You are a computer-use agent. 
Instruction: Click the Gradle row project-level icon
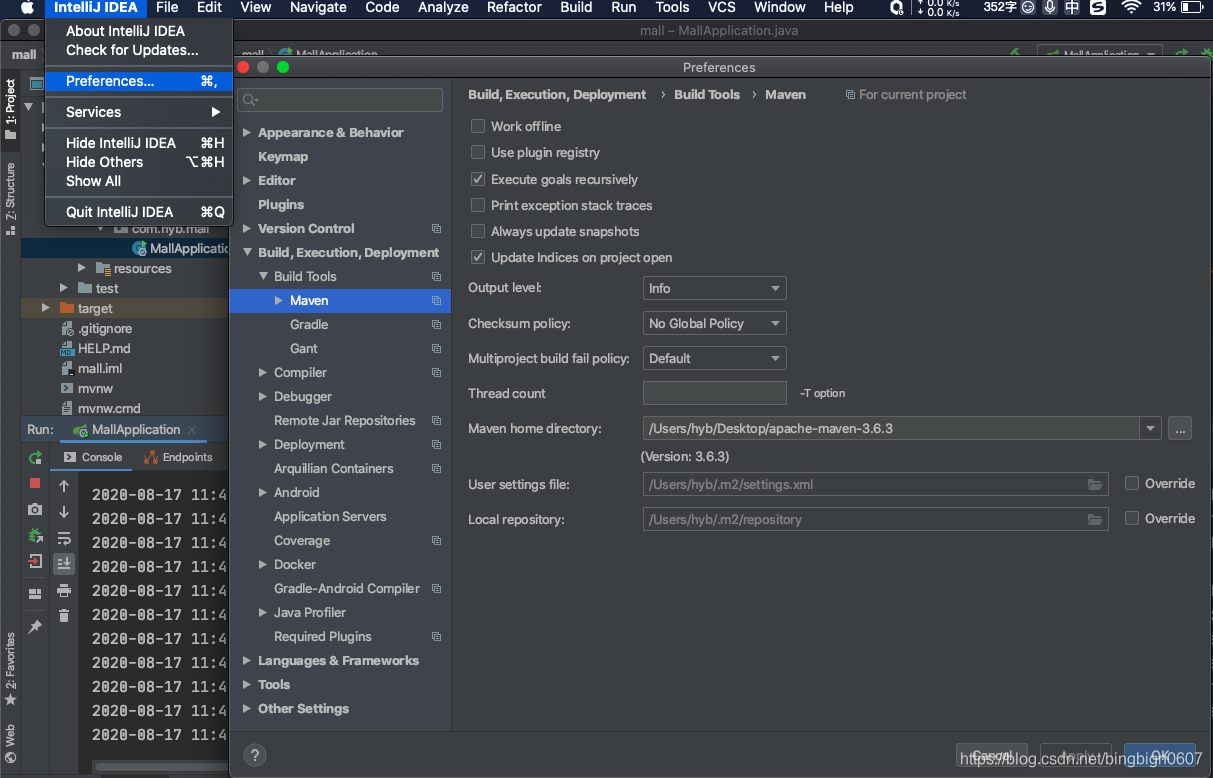click(436, 325)
